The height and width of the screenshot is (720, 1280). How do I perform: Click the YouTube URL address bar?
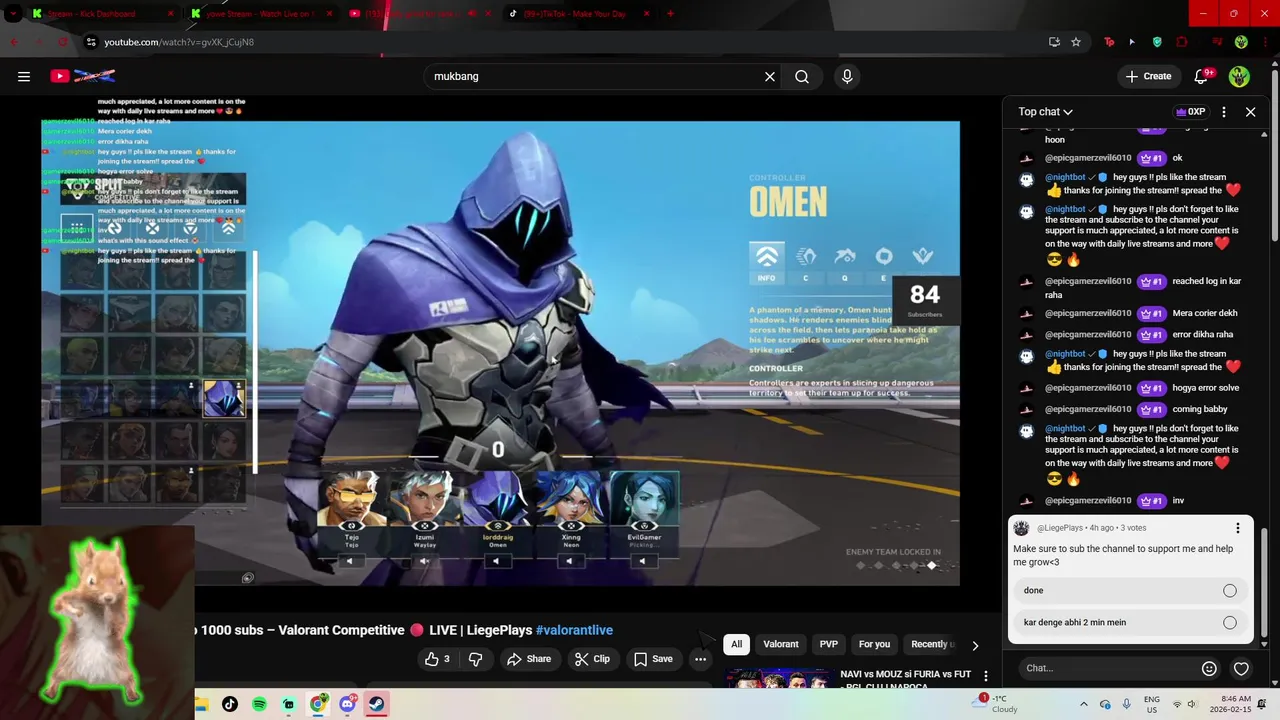point(560,42)
